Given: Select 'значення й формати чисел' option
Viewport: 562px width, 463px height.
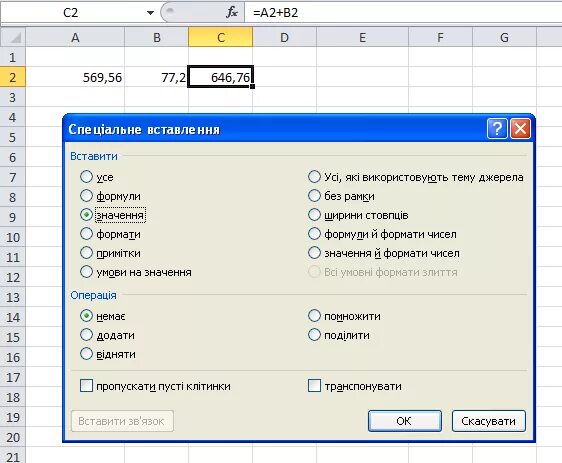Looking at the screenshot, I should tap(314, 253).
